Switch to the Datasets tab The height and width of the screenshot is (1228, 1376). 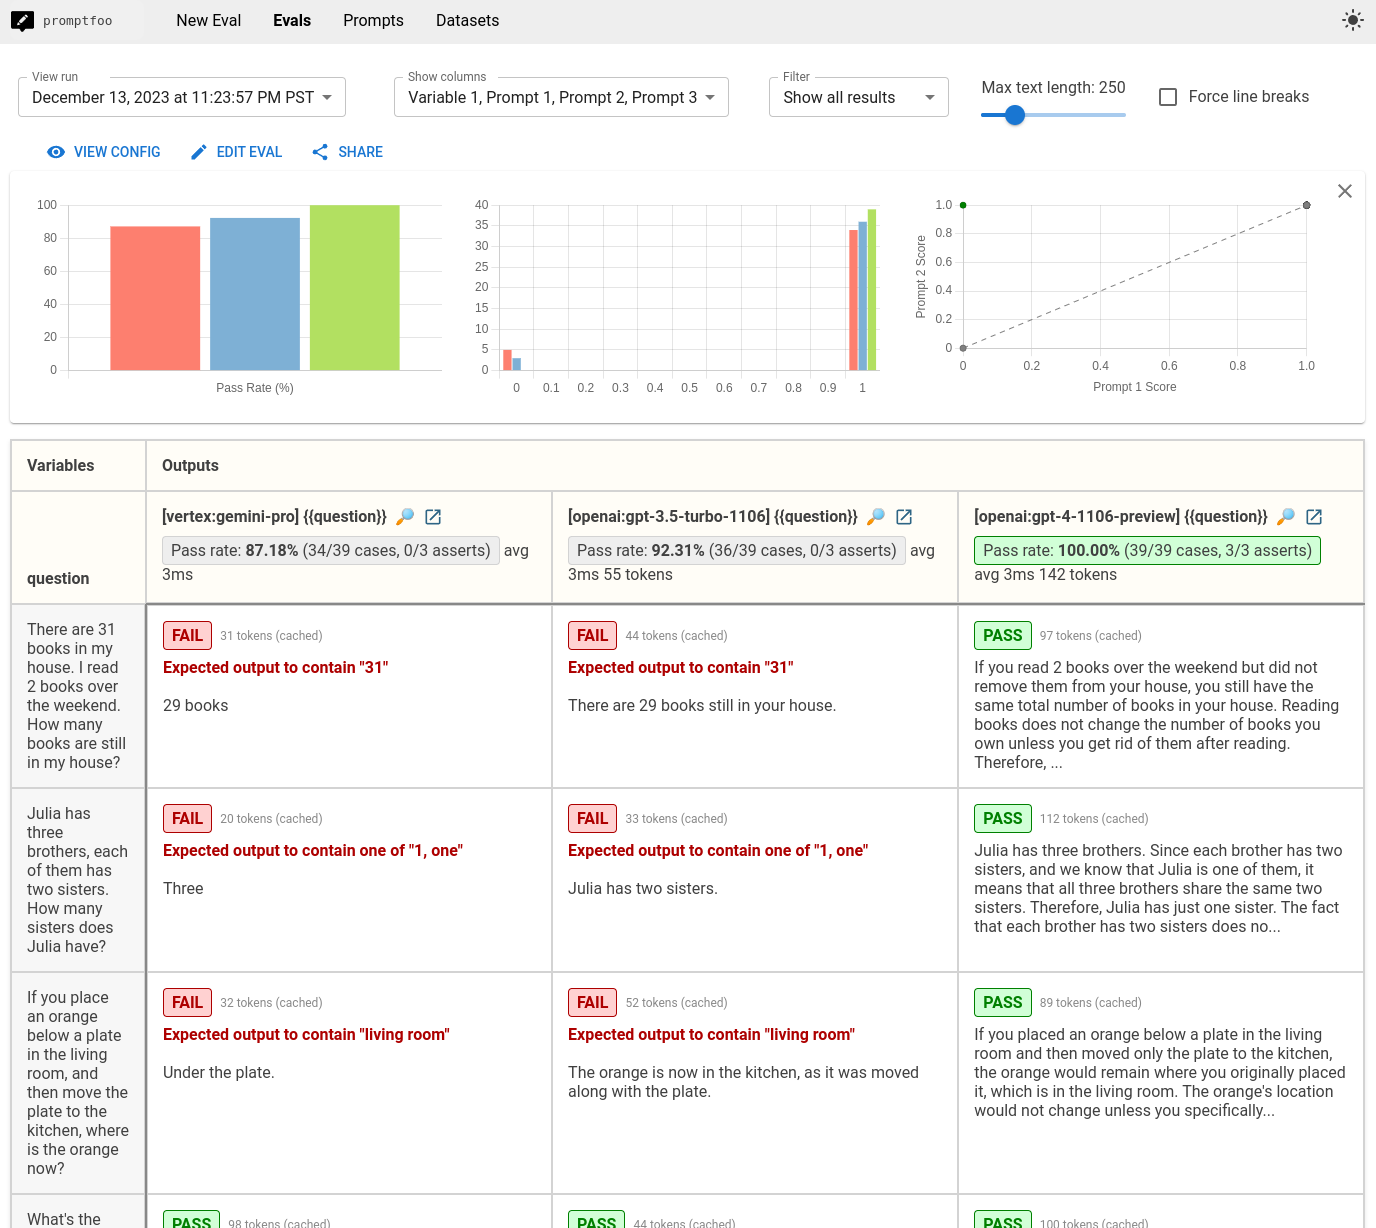[x=467, y=21]
